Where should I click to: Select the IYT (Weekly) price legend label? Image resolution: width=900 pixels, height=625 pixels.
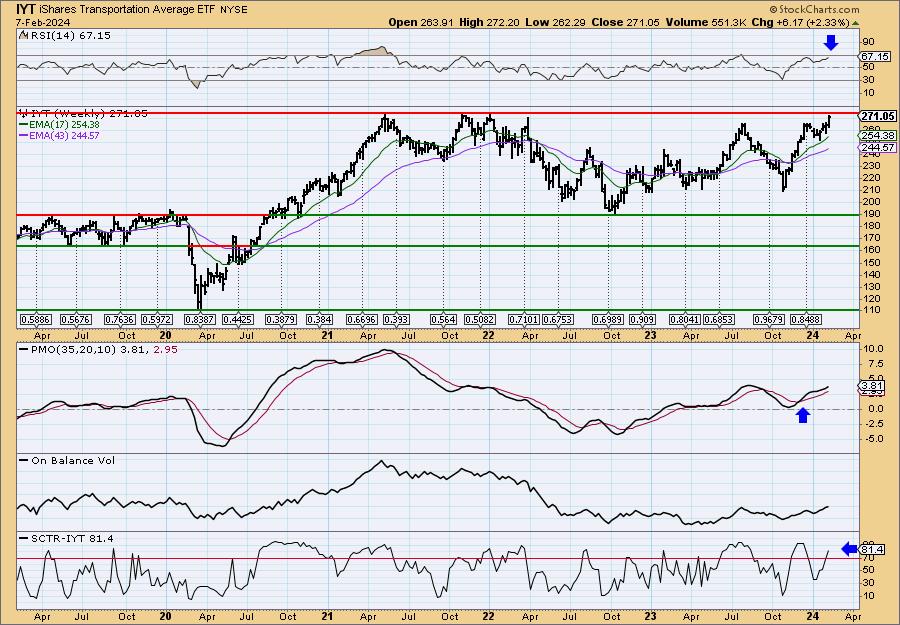coord(88,114)
